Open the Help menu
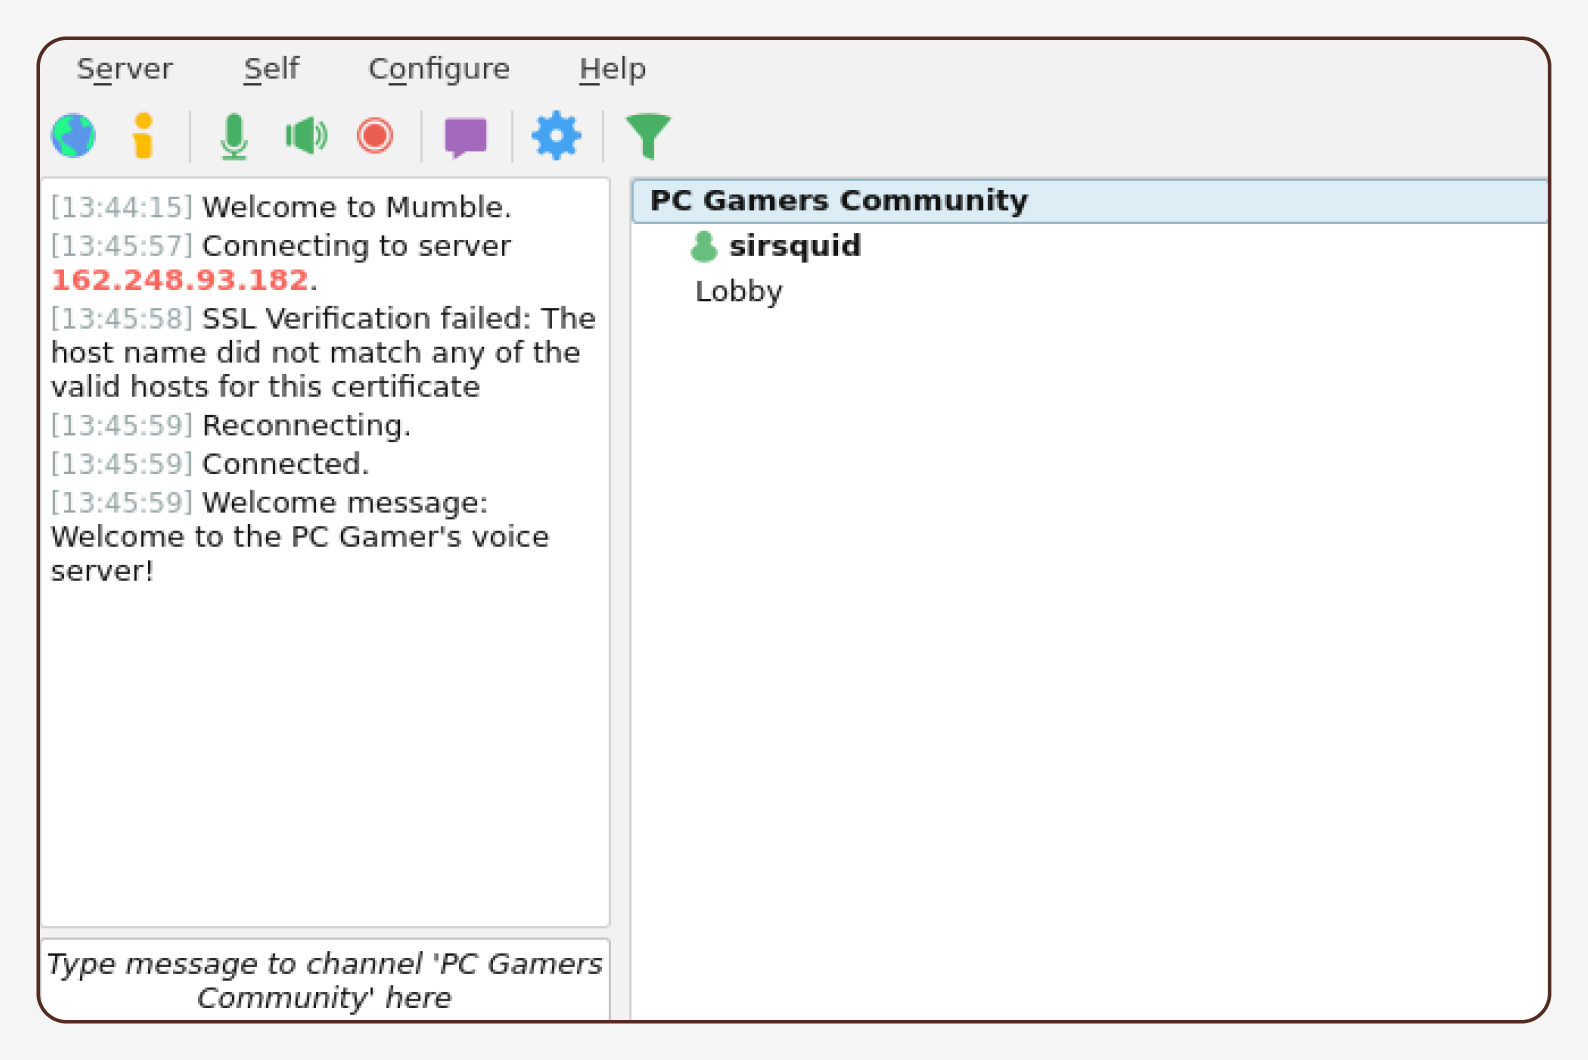Screen dimensions: 1588x1060 click(613, 69)
